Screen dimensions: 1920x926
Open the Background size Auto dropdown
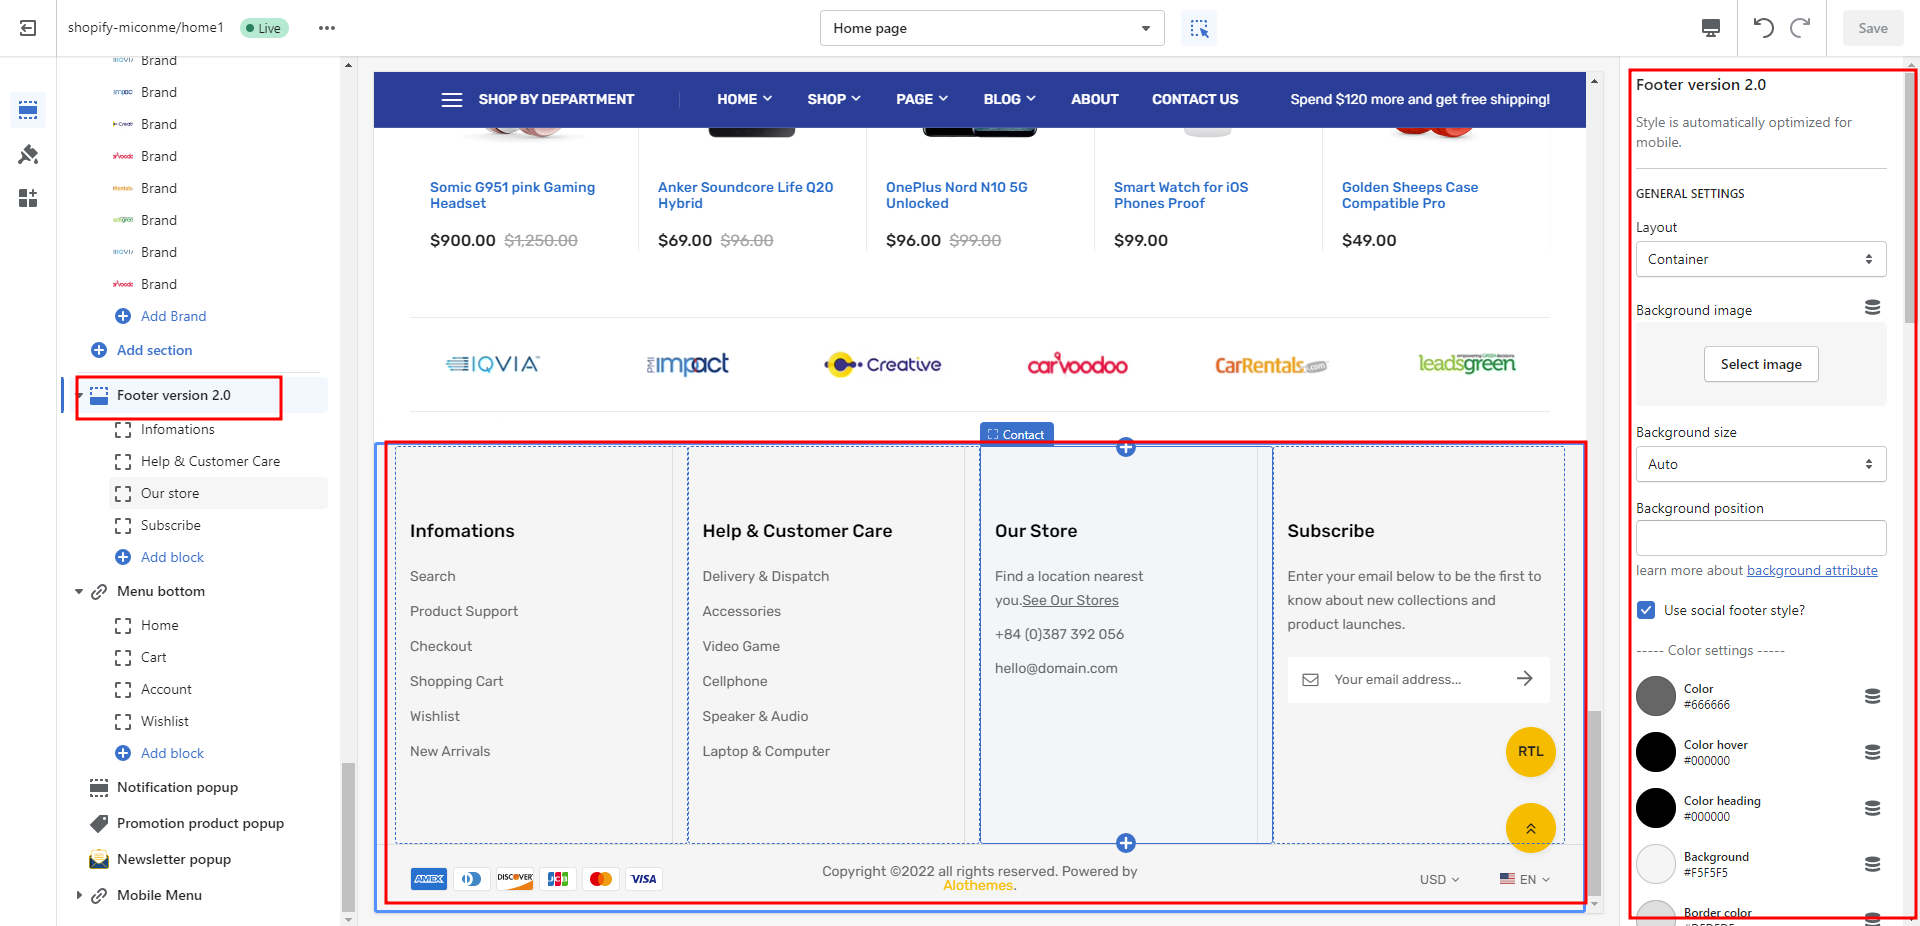(x=1760, y=464)
